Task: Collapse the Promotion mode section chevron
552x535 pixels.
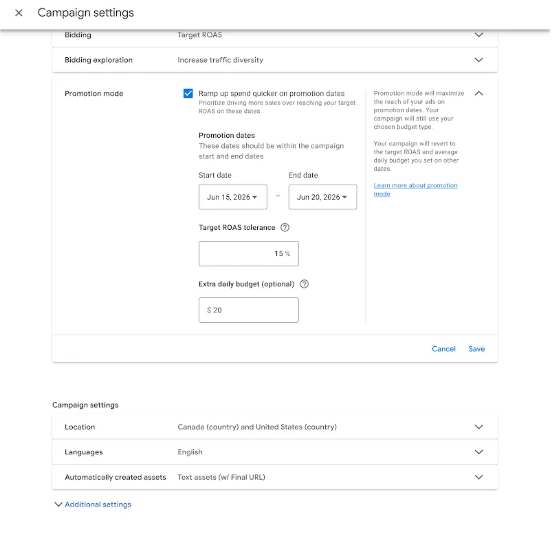Action: pos(478,93)
